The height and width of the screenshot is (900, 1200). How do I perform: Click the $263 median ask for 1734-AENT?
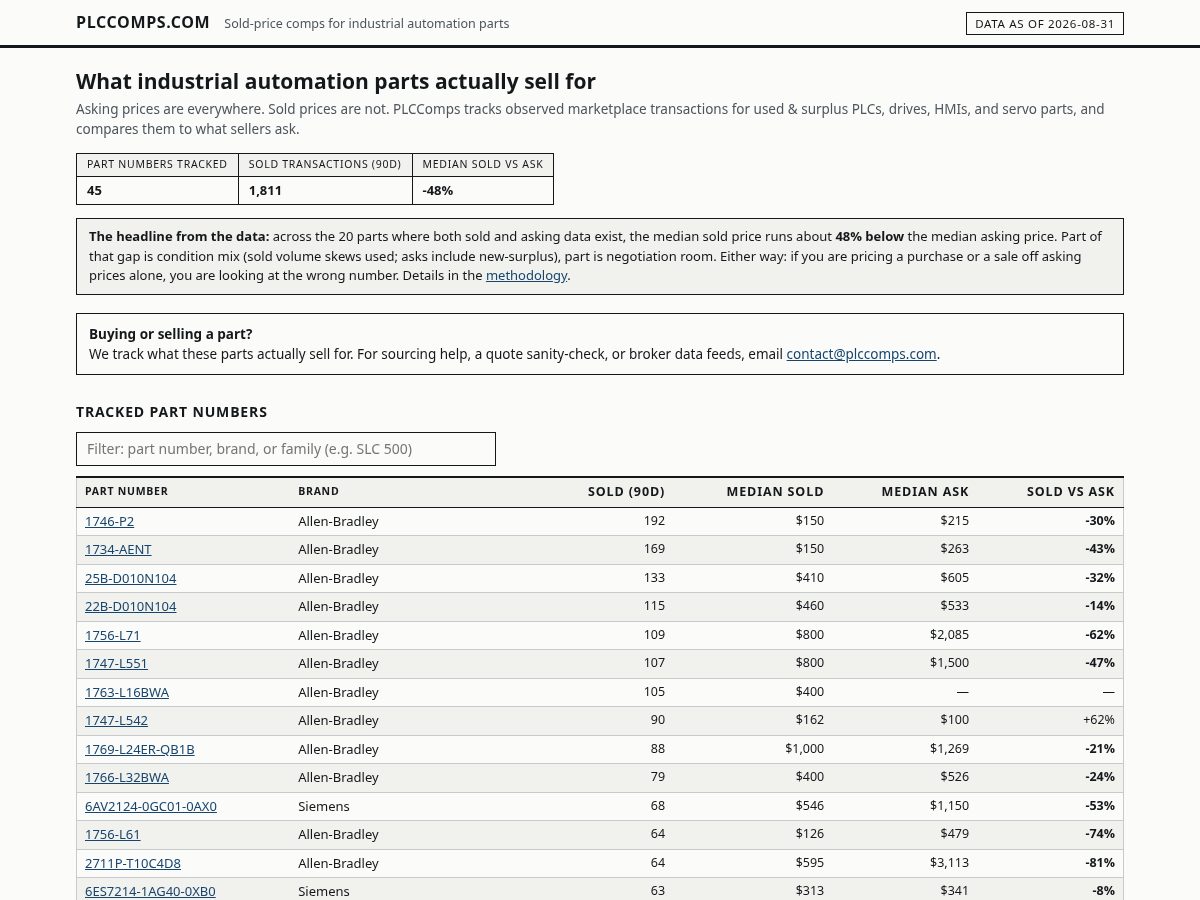pos(954,549)
